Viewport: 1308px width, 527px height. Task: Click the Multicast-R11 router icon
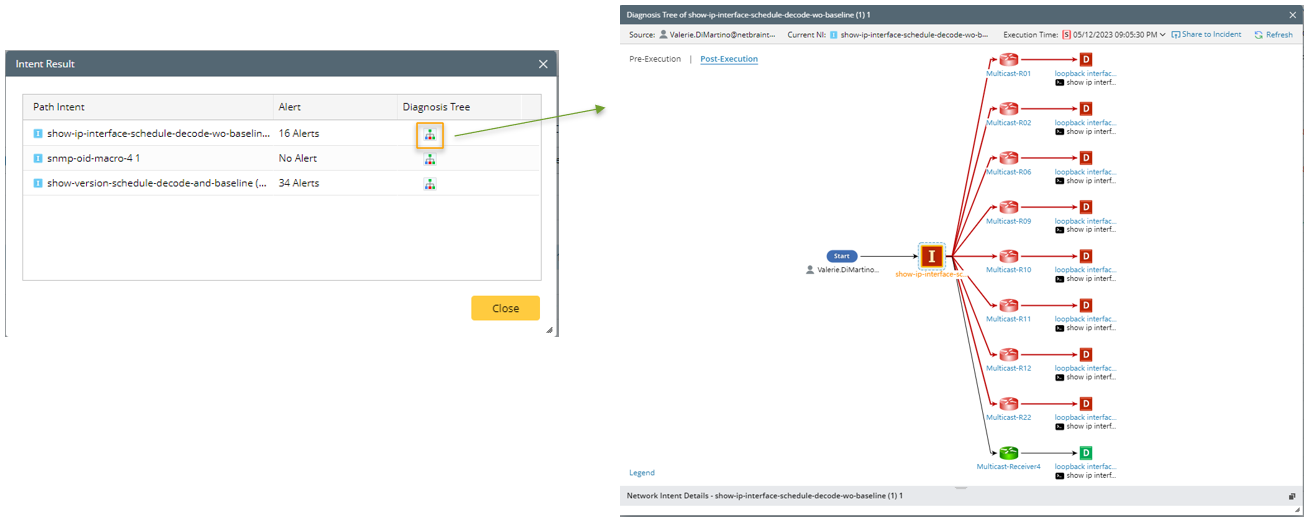[1008, 305]
